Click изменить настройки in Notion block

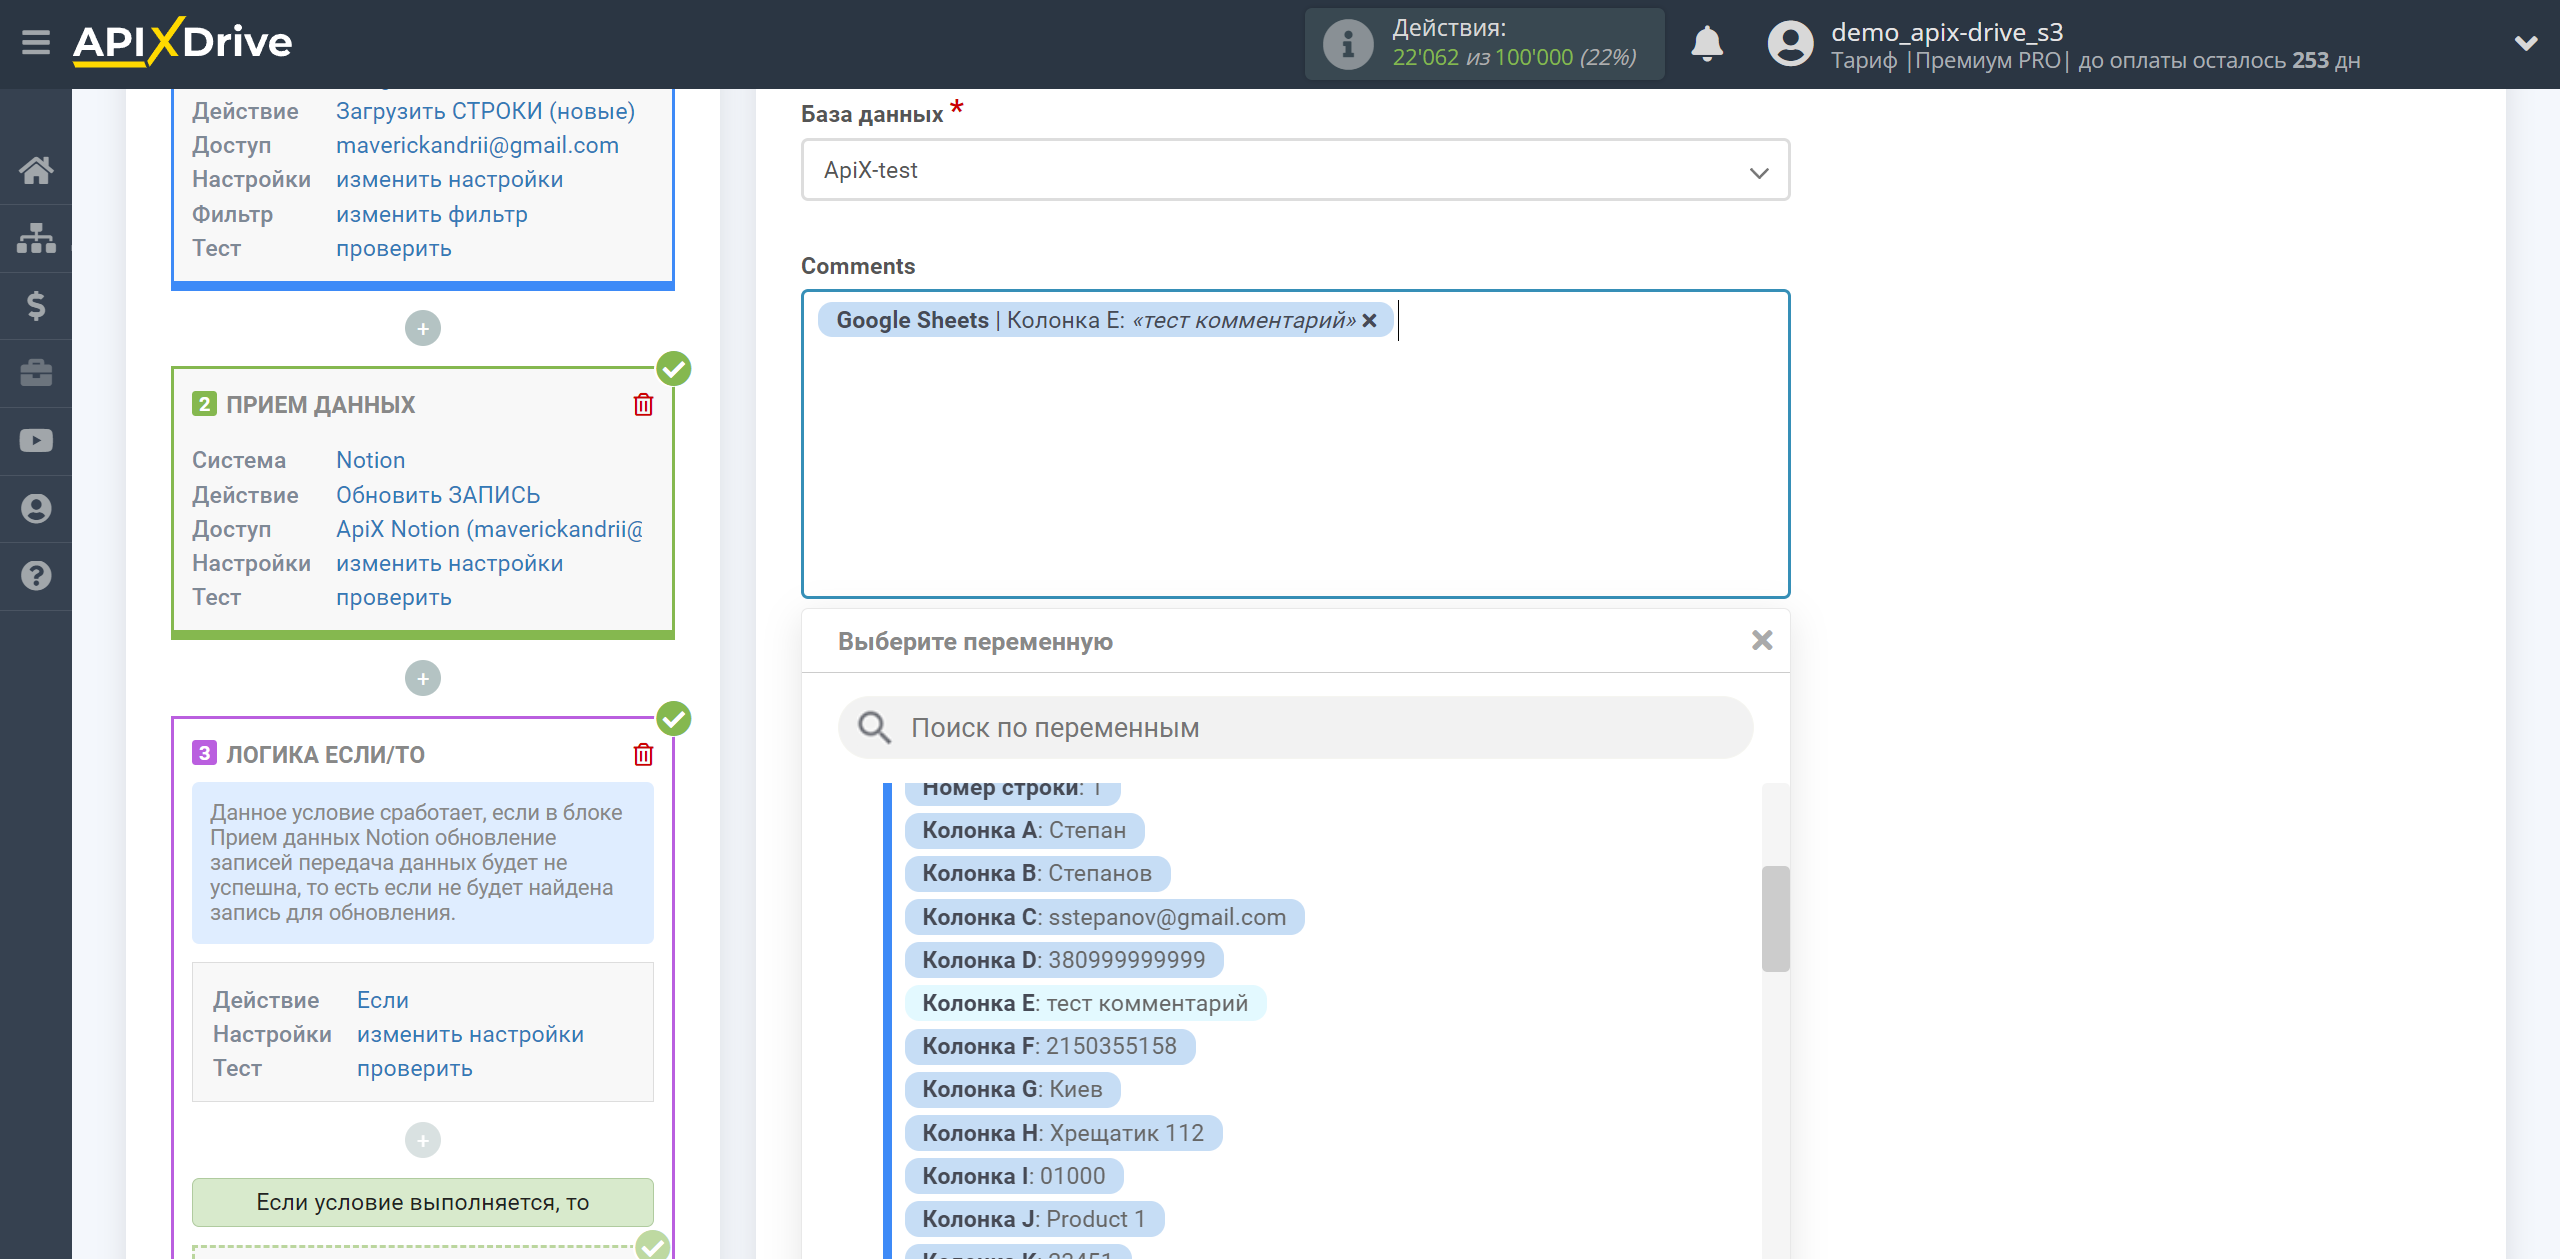(x=449, y=563)
